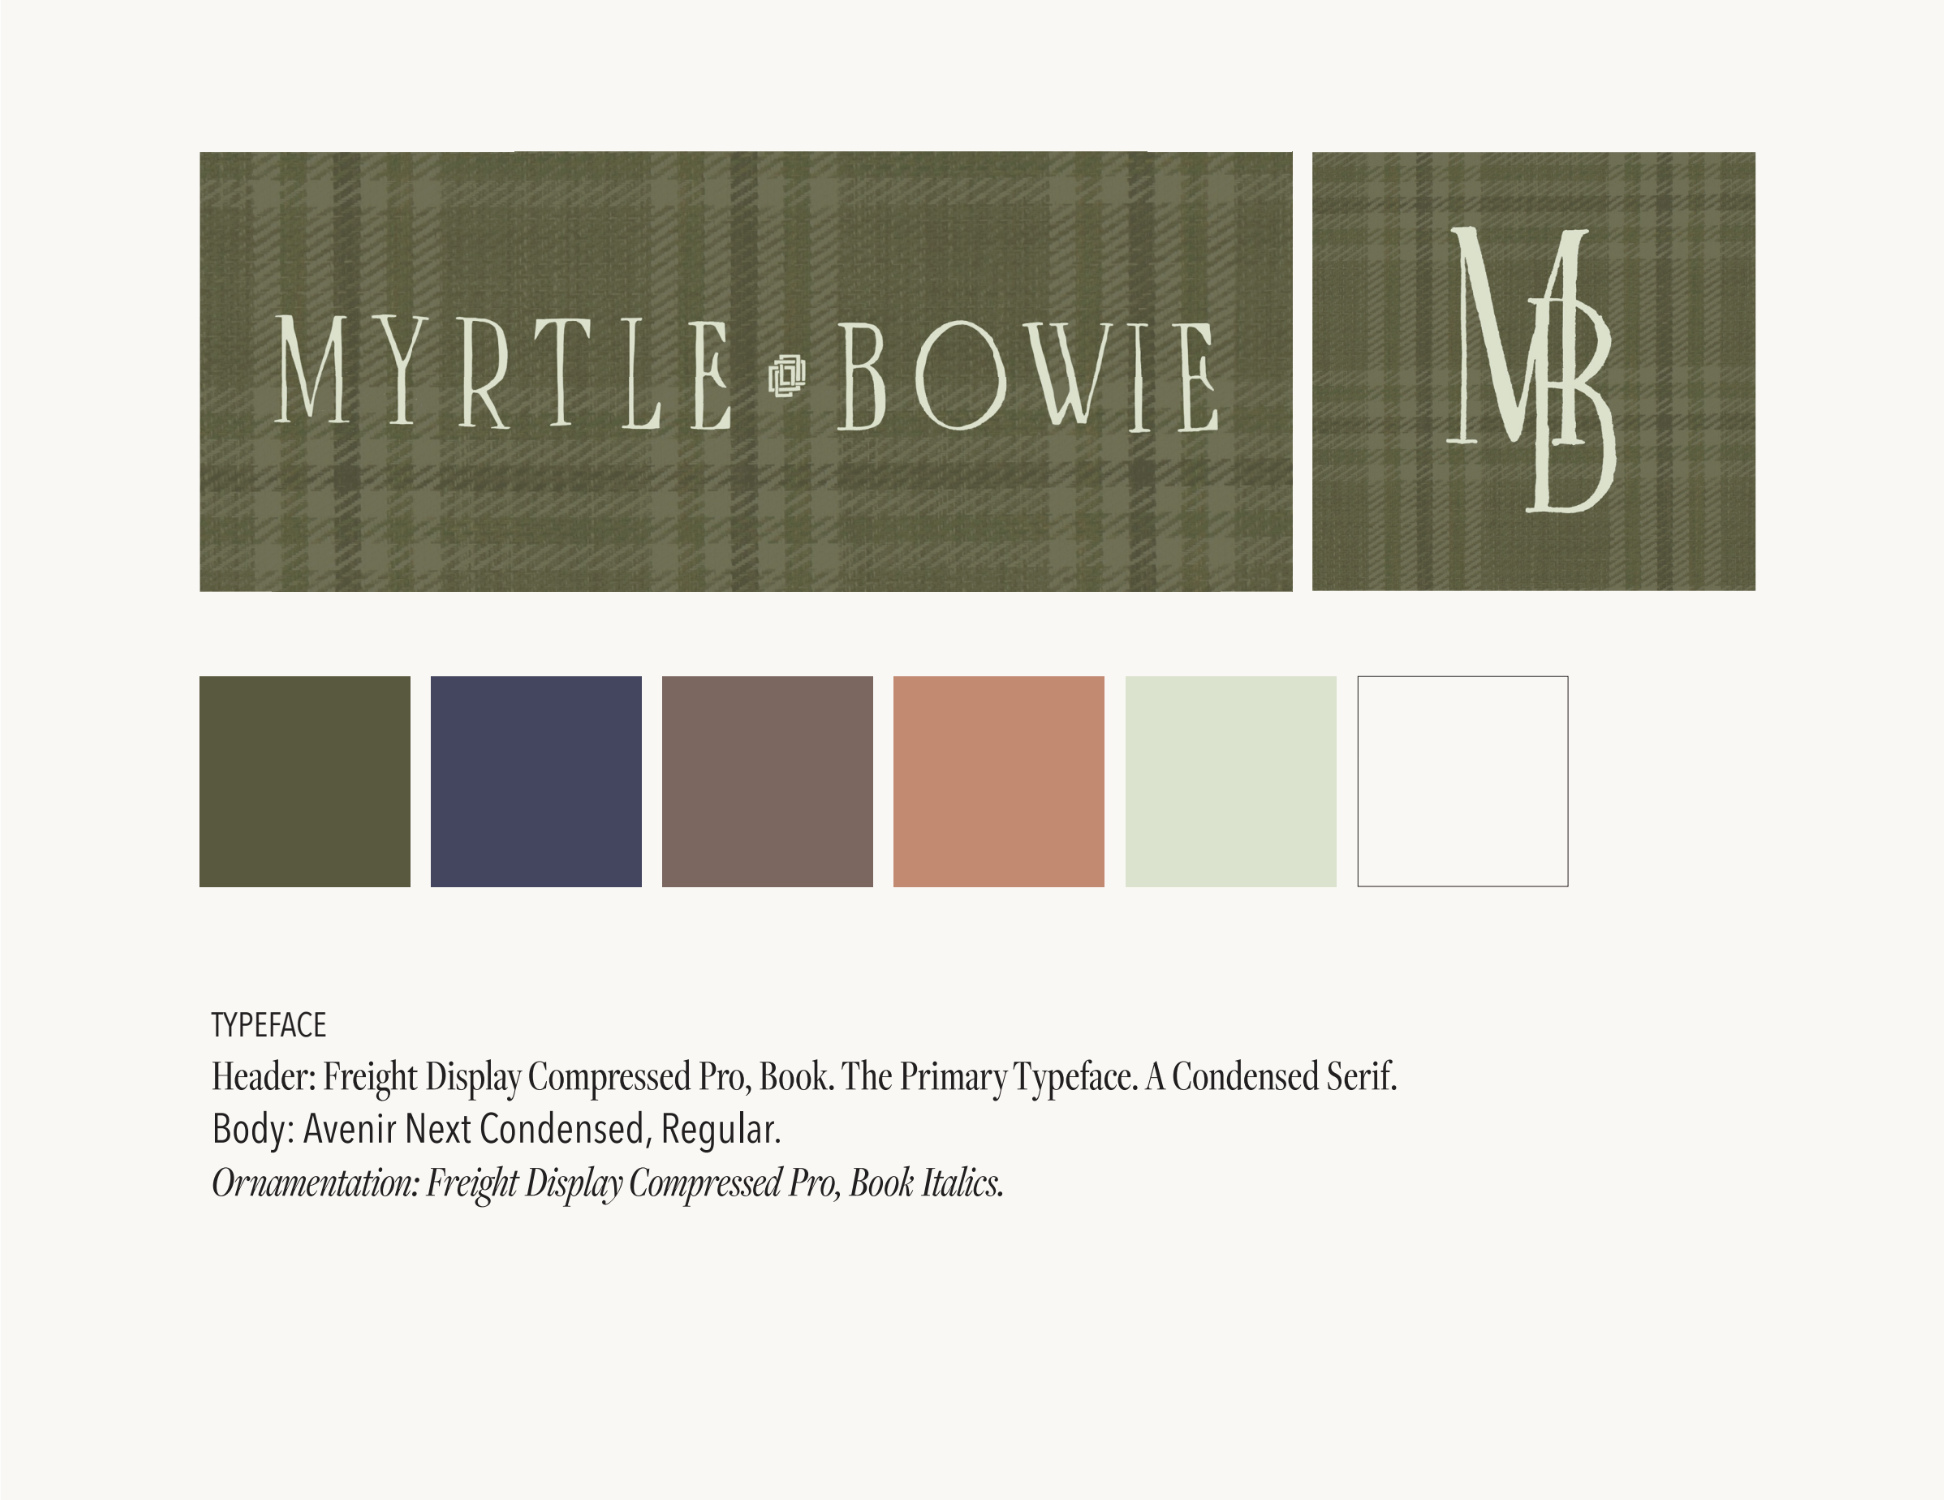Click the white outlined color swatch
1944x1500 pixels.
(1462, 781)
